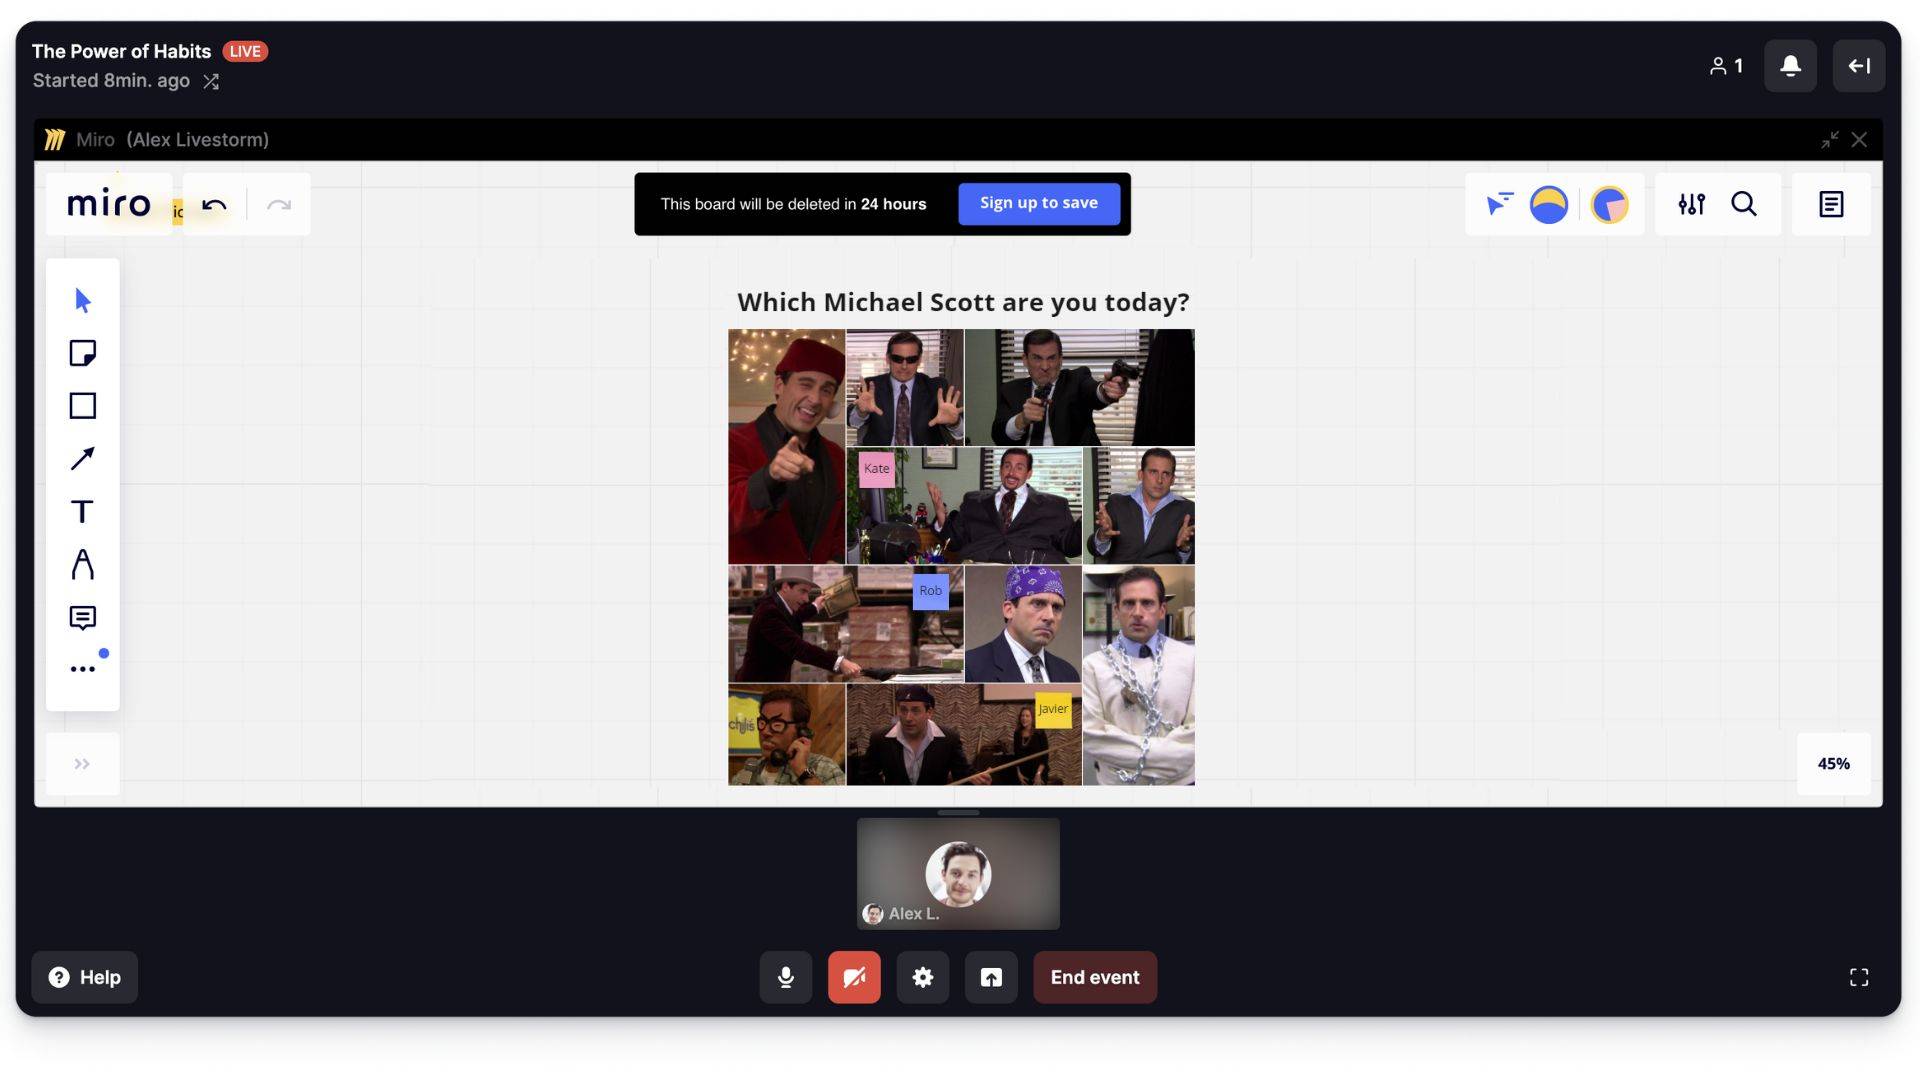Mute the microphone
The width and height of the screenshot is (1920, 1080).
click(786, 977)
